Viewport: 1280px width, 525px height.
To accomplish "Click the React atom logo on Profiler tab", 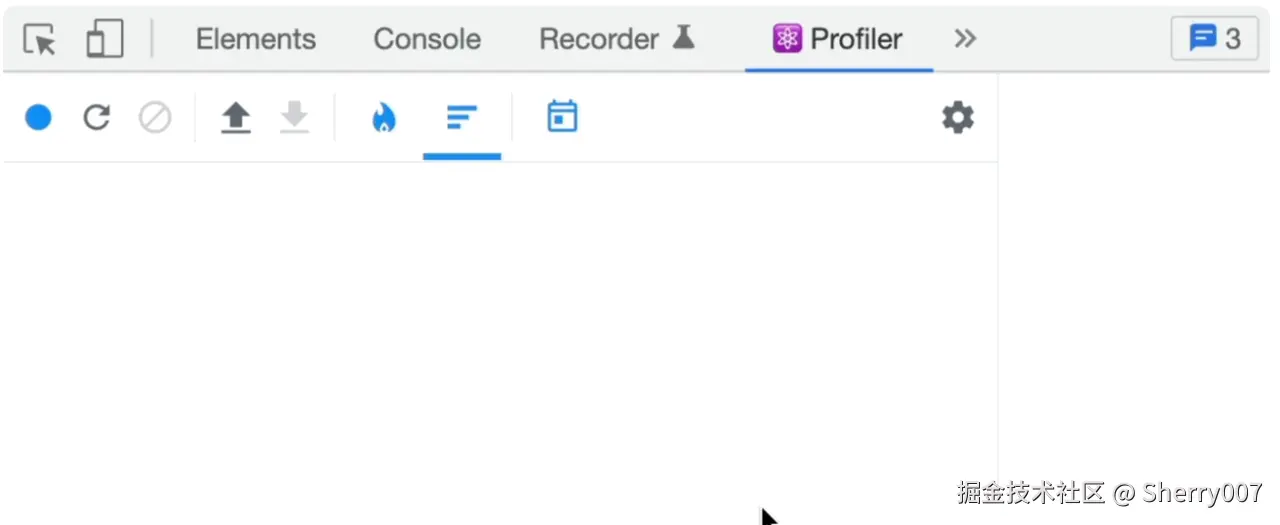I will pos(788,39).
